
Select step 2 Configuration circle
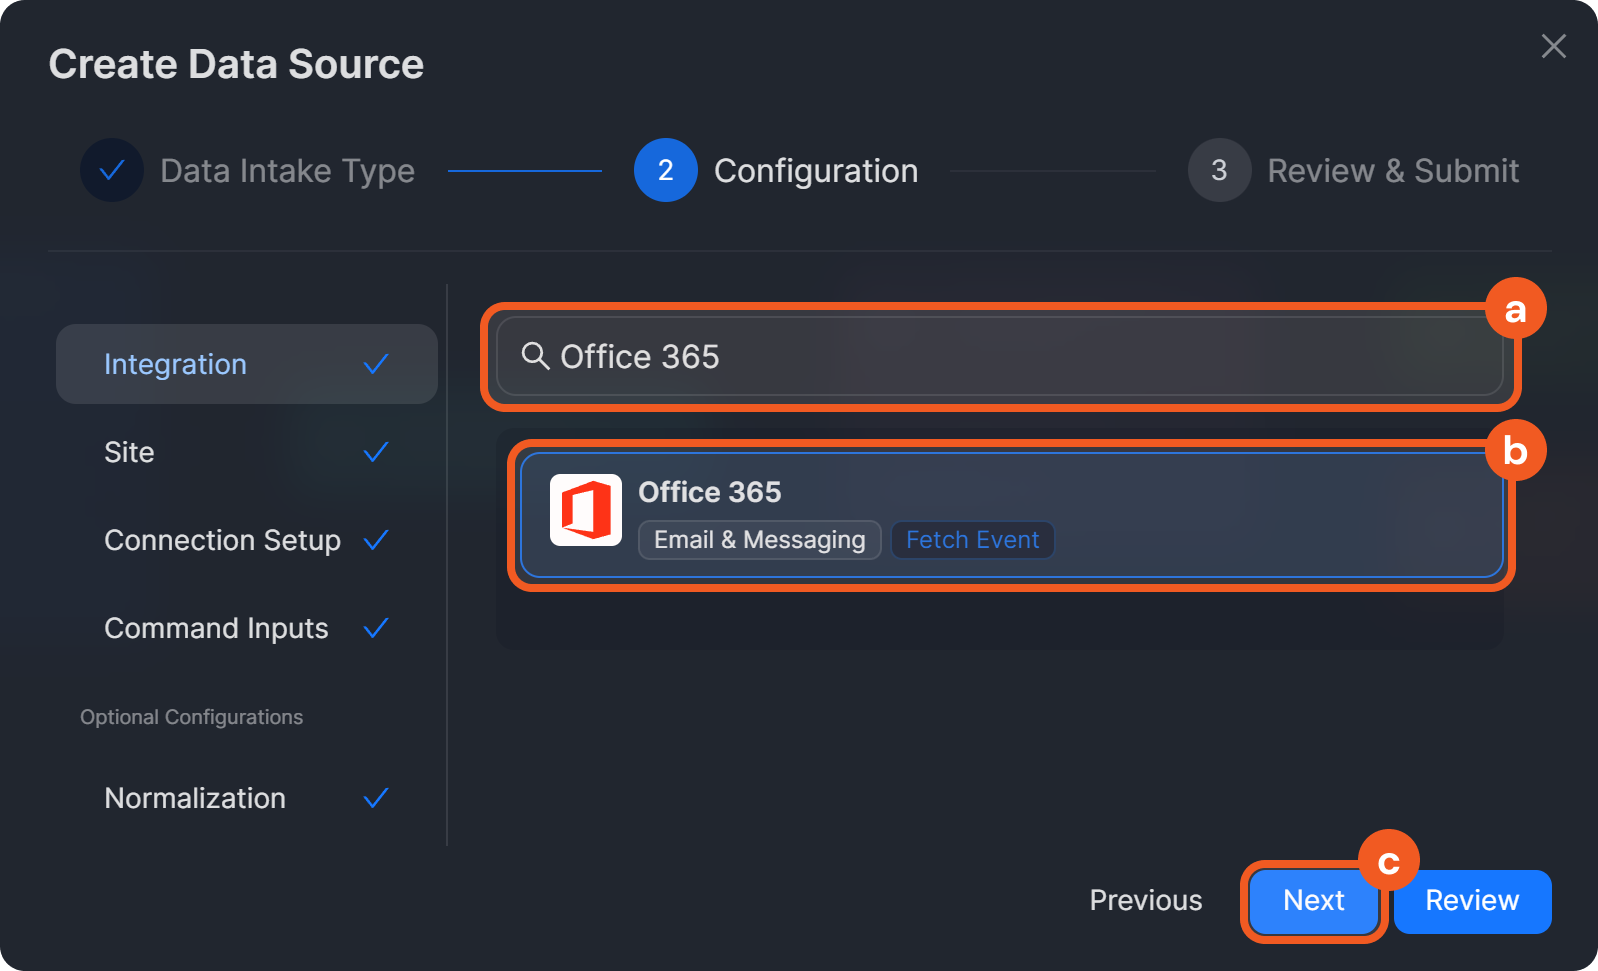click(x=666, y=170)
